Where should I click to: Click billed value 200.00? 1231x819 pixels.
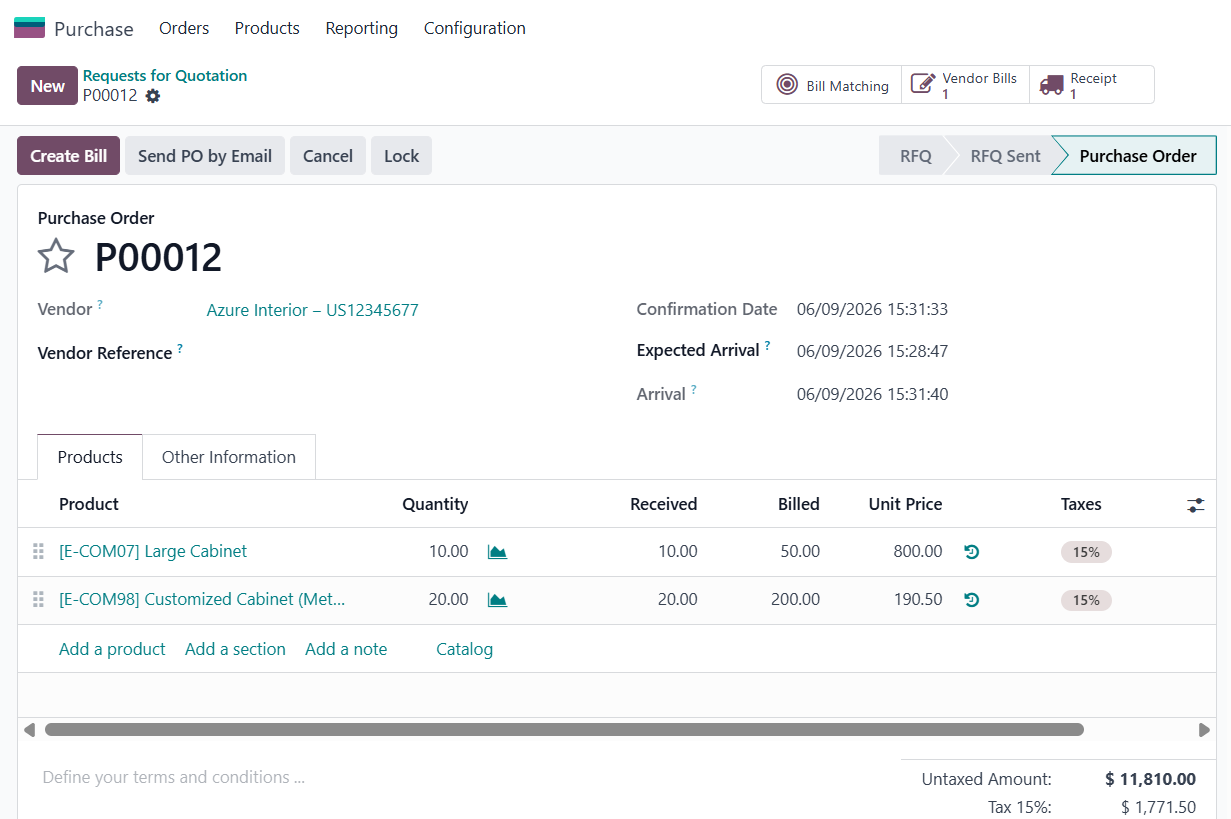coord(796,600)
